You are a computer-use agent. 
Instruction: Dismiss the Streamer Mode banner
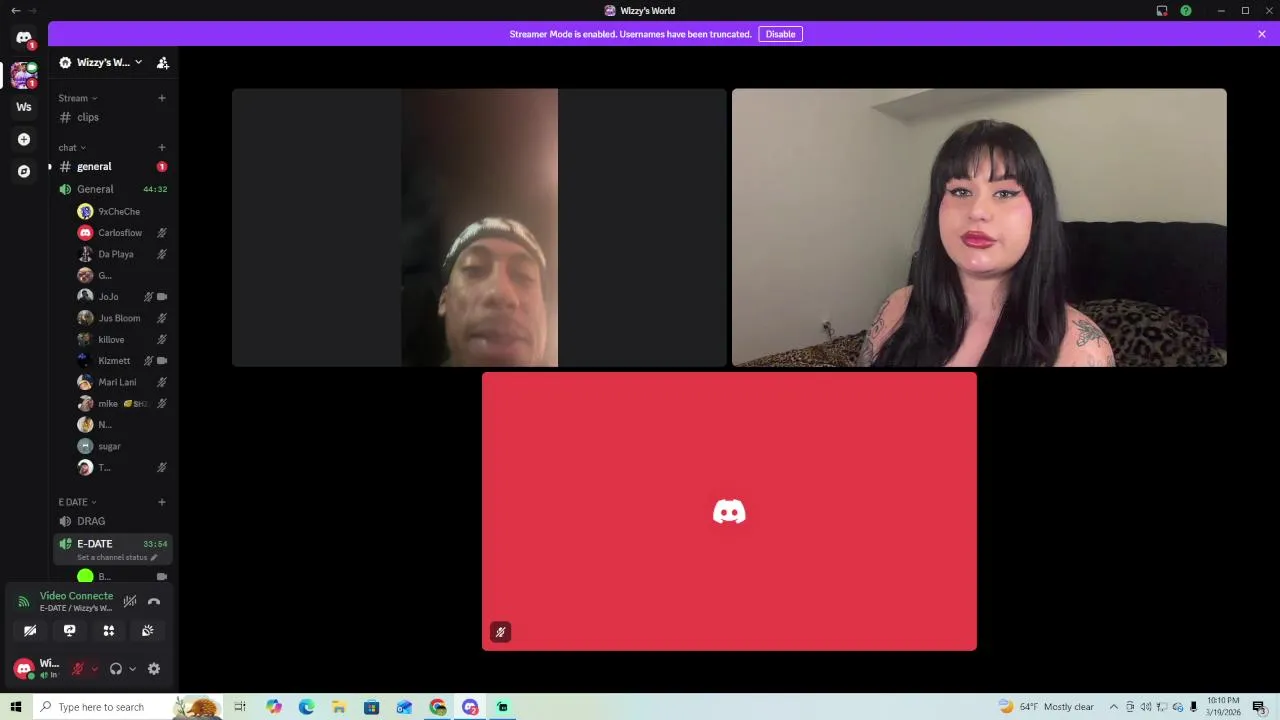[x=1262, y=34]
